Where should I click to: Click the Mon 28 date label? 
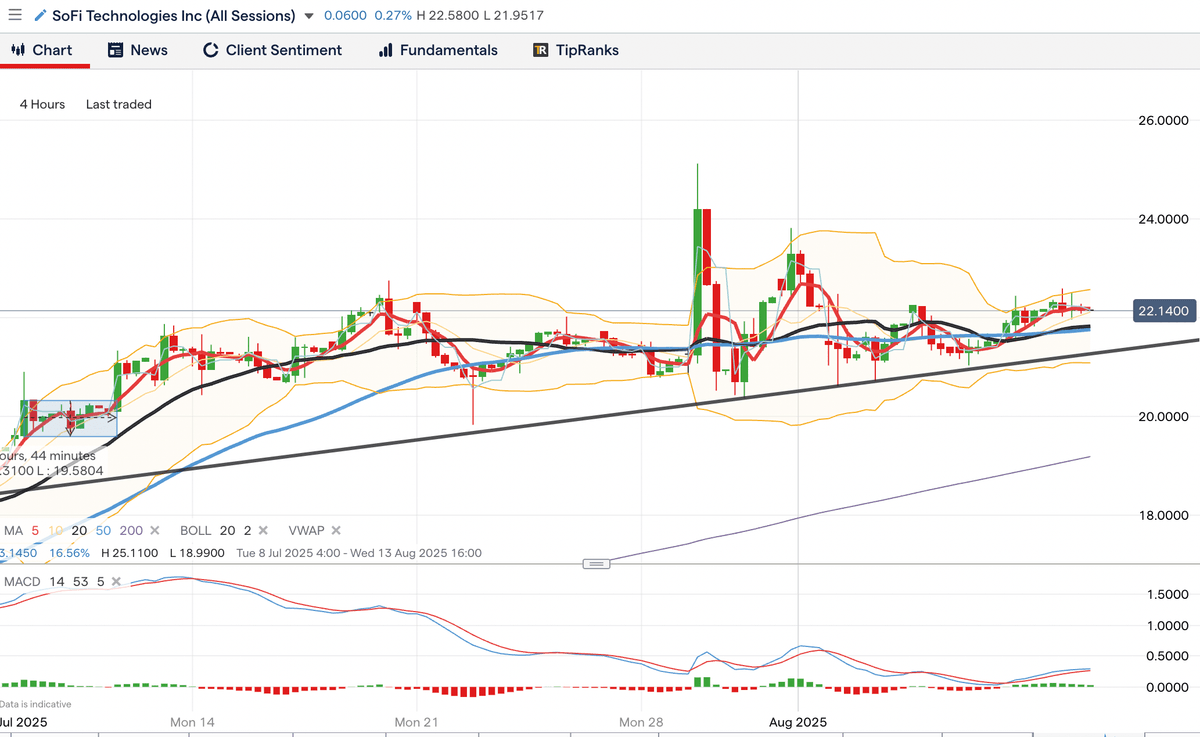tap(642, 721)
